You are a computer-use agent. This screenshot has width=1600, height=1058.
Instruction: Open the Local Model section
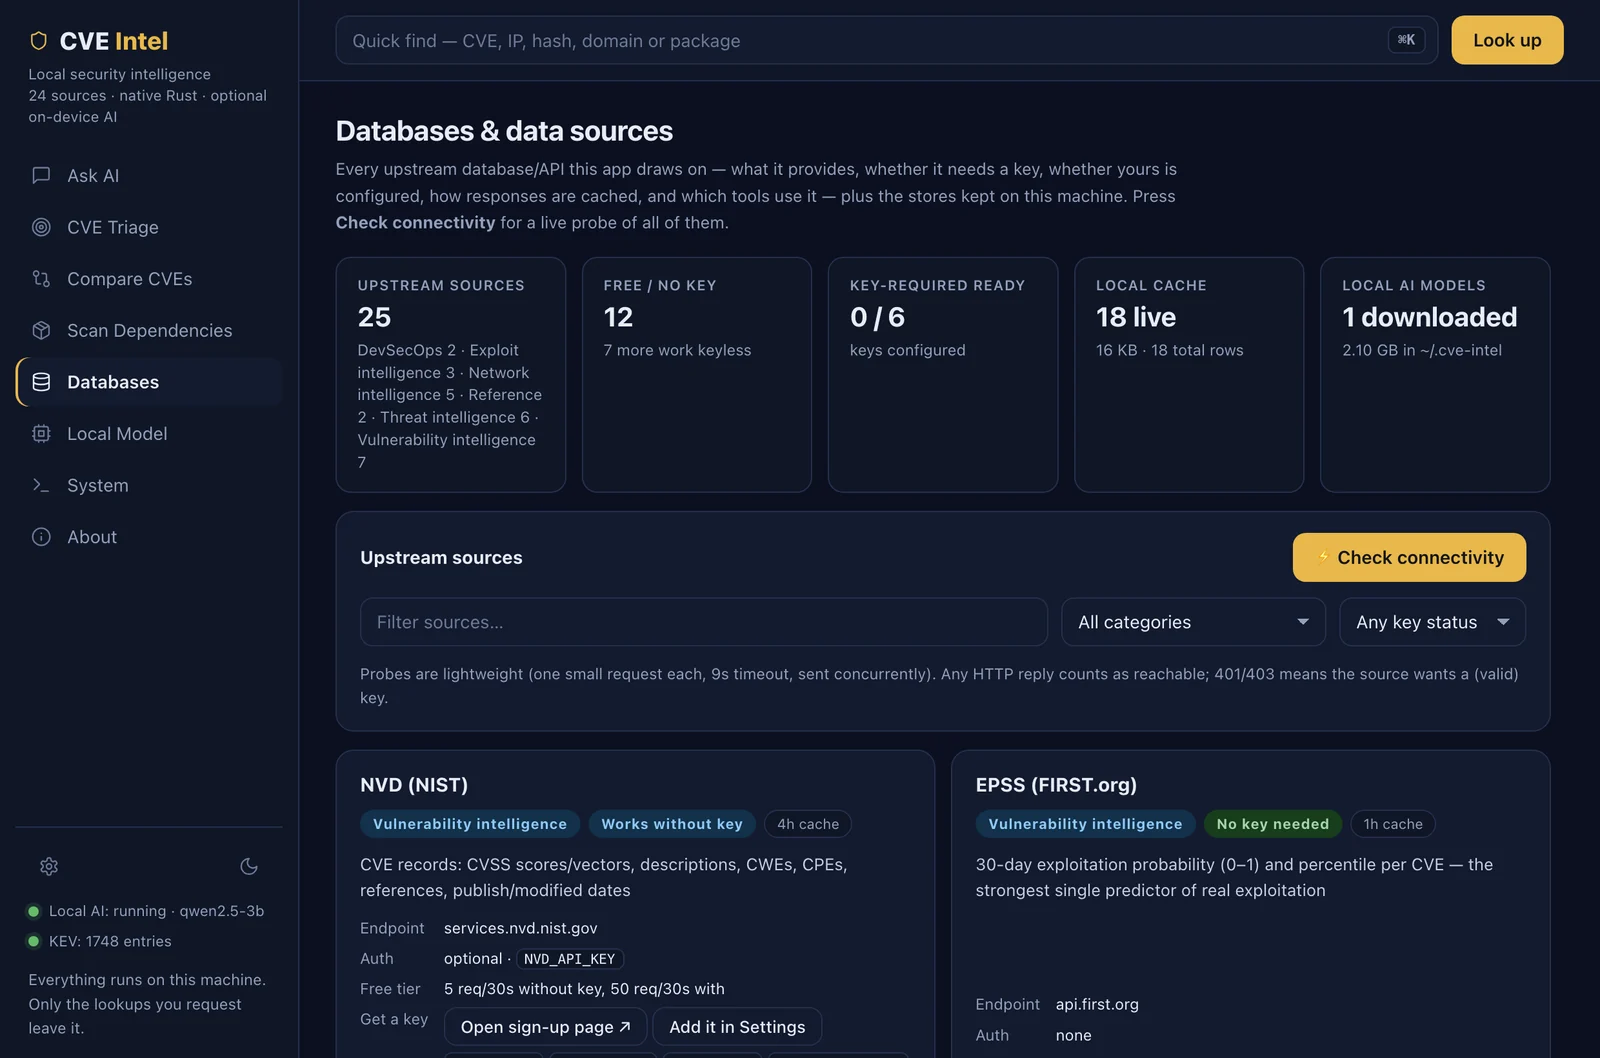coord(150,434)
